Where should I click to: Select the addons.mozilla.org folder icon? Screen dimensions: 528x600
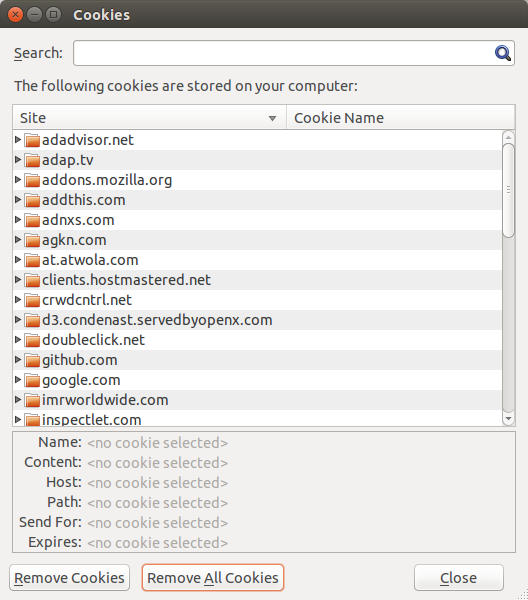[32, 180]
